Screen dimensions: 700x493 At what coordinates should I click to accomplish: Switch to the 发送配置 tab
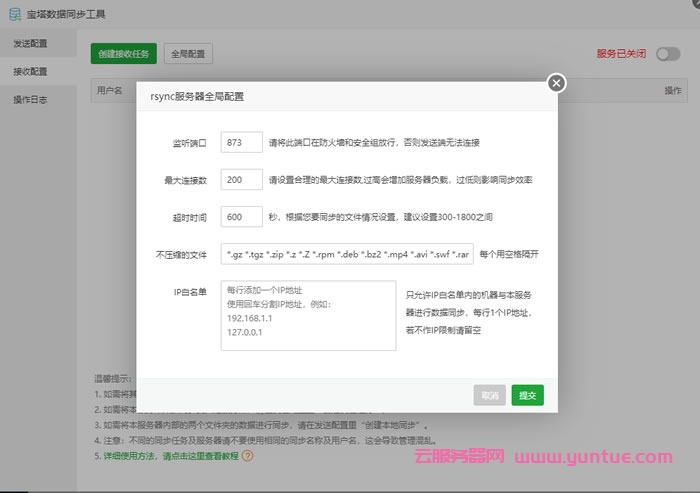pyautogui.click(x=30, y=45)
